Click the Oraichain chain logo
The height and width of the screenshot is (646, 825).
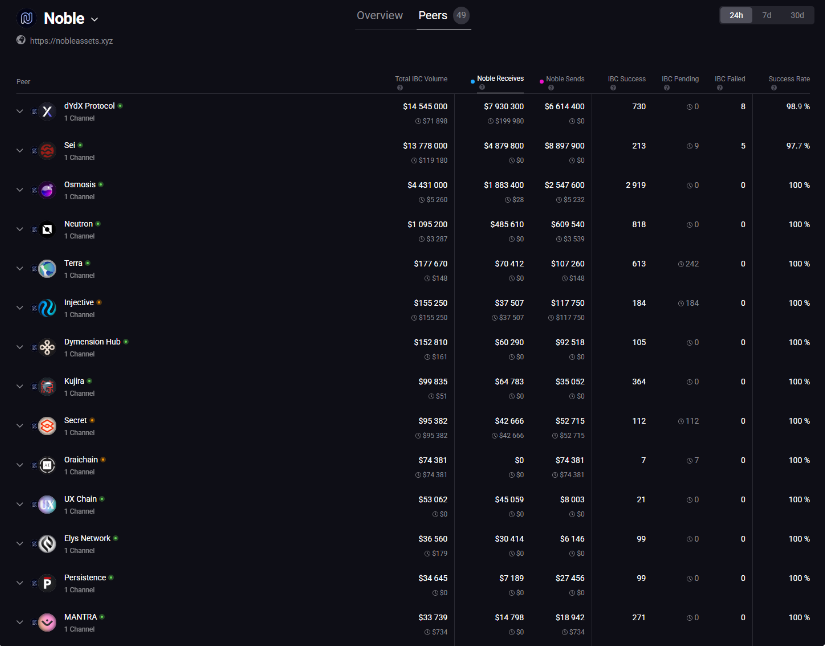[47, 465]
